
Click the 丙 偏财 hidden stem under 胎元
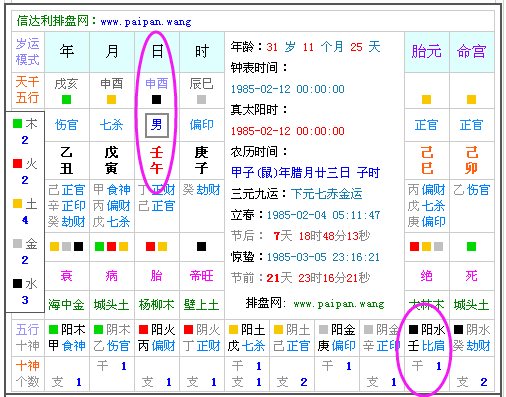click(x=427, y=190)
